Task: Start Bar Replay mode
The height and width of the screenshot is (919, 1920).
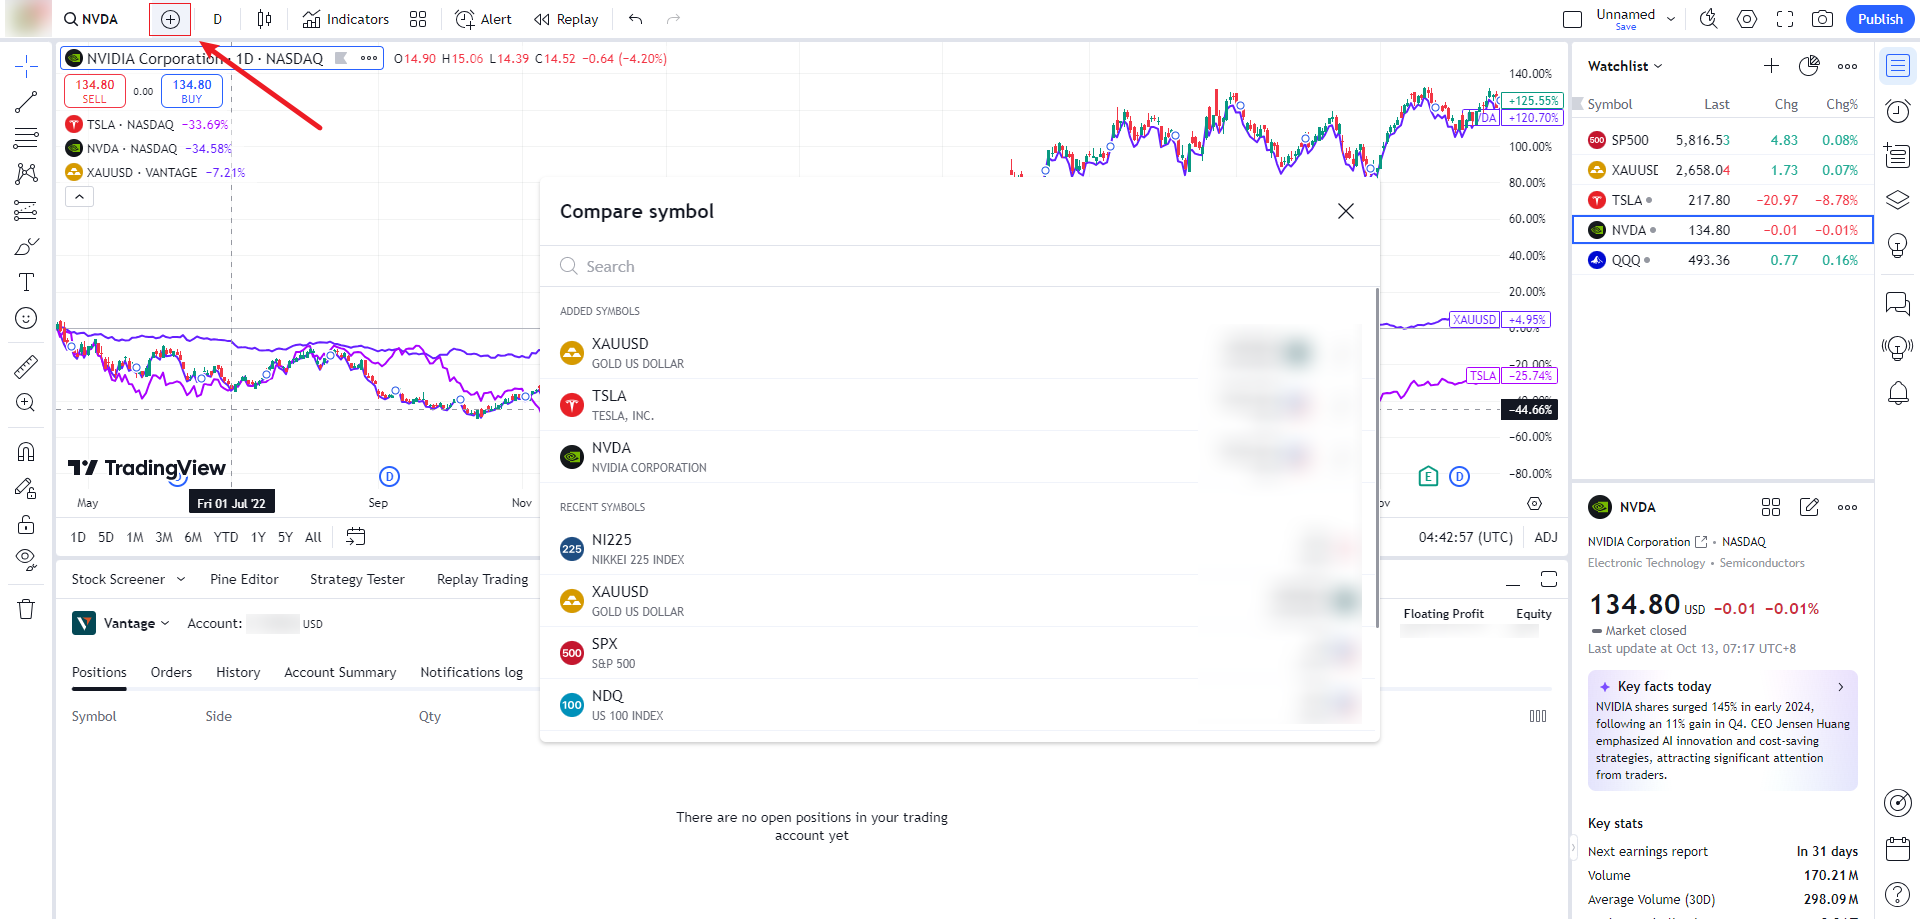Action: [566, 19]
